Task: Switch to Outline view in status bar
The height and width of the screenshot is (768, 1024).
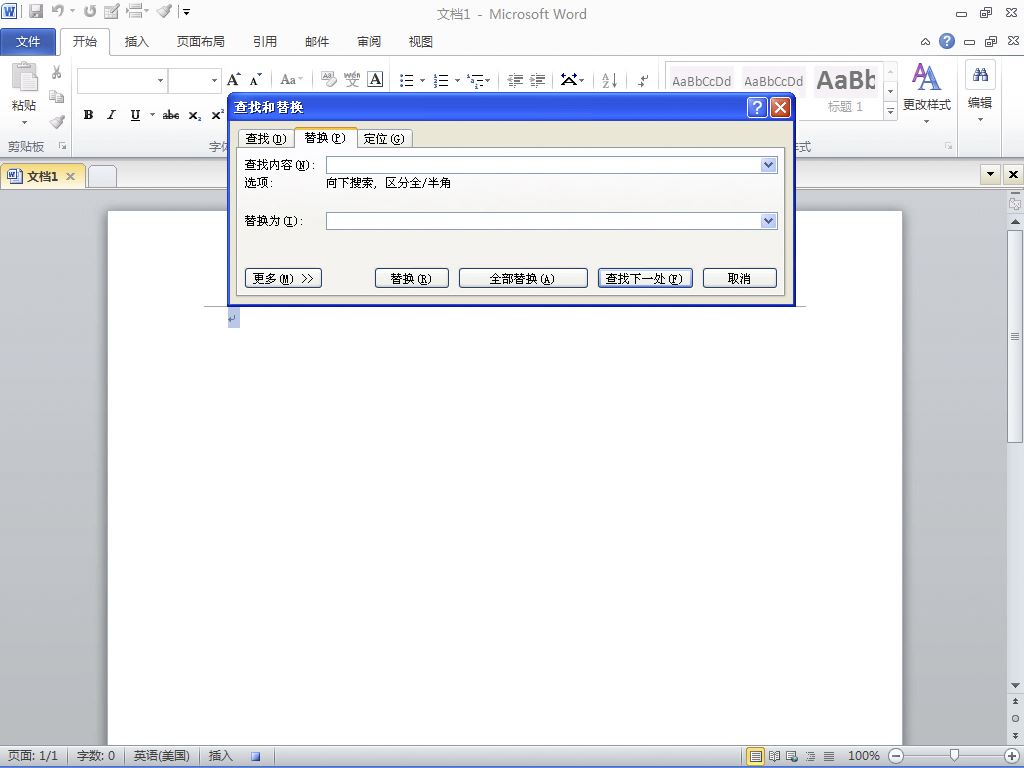Action: (810, 756)
